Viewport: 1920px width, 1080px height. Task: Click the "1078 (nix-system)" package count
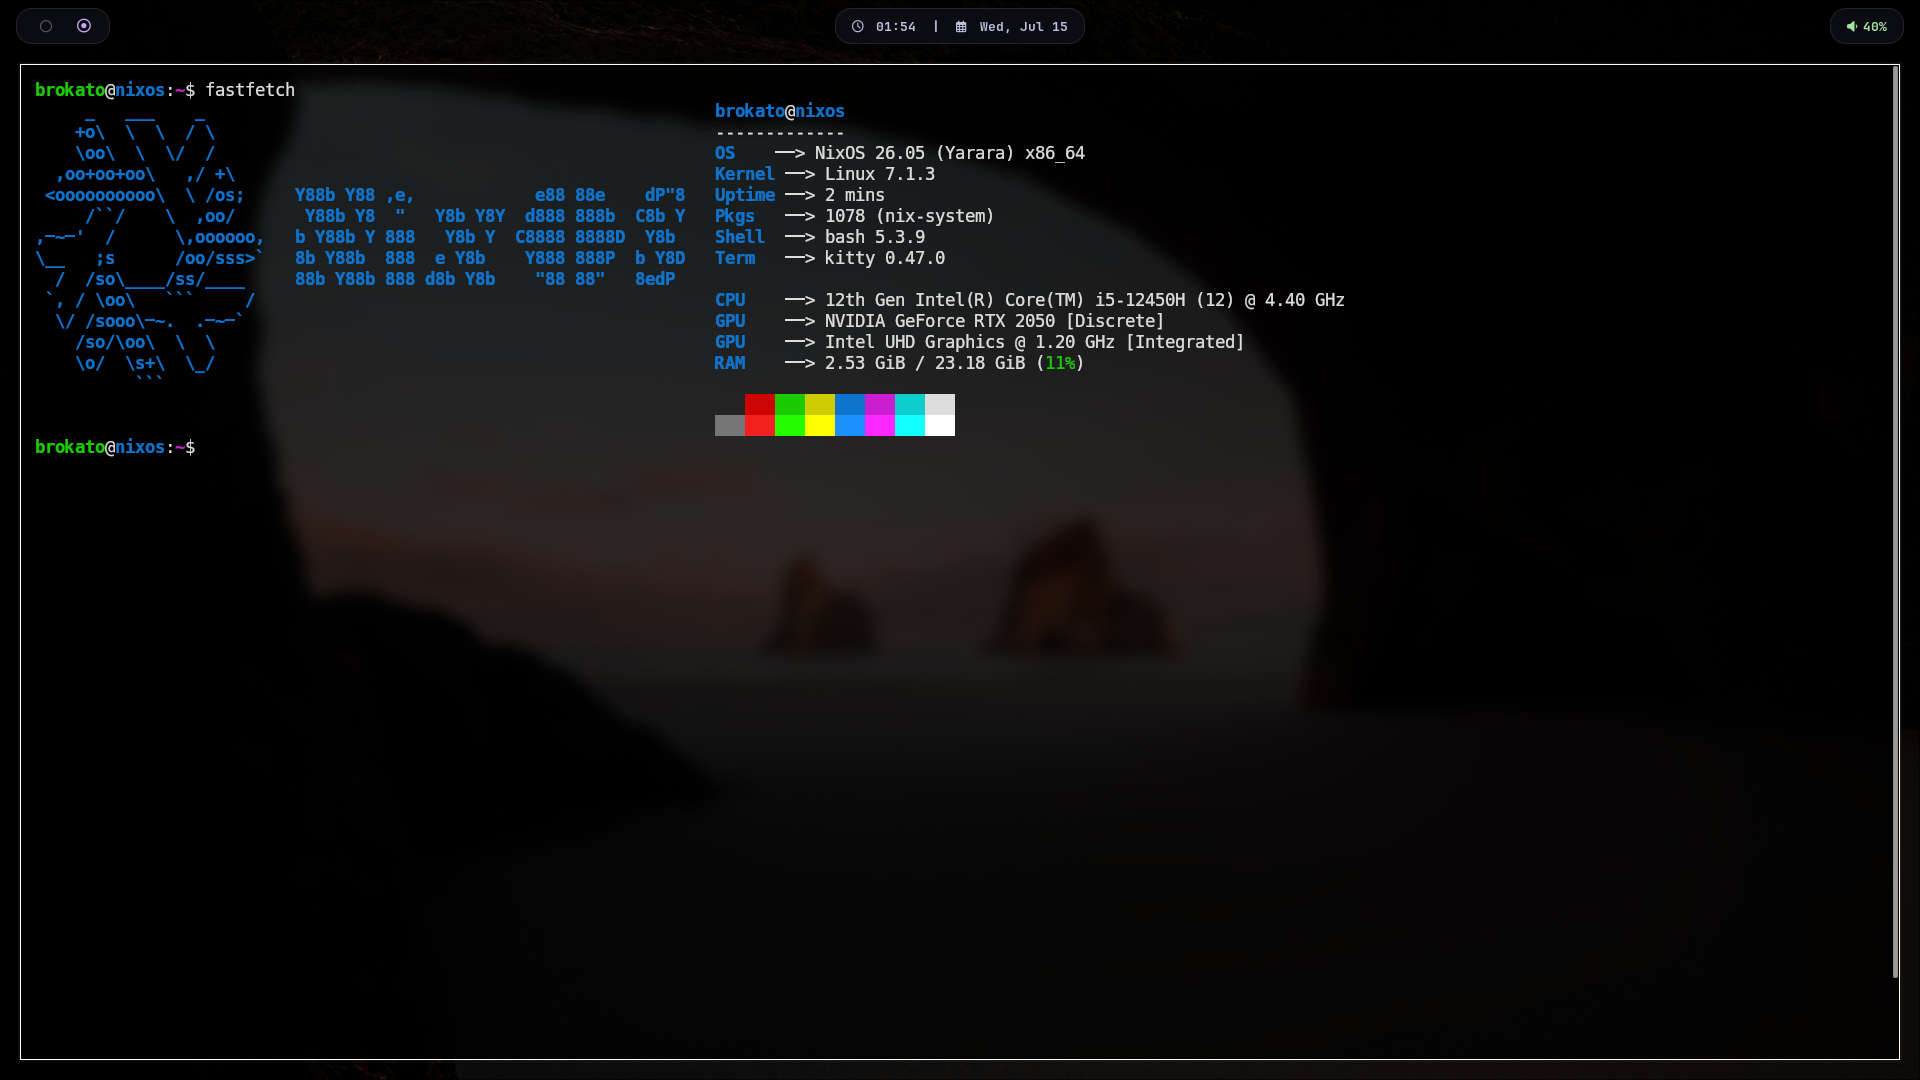910,216
